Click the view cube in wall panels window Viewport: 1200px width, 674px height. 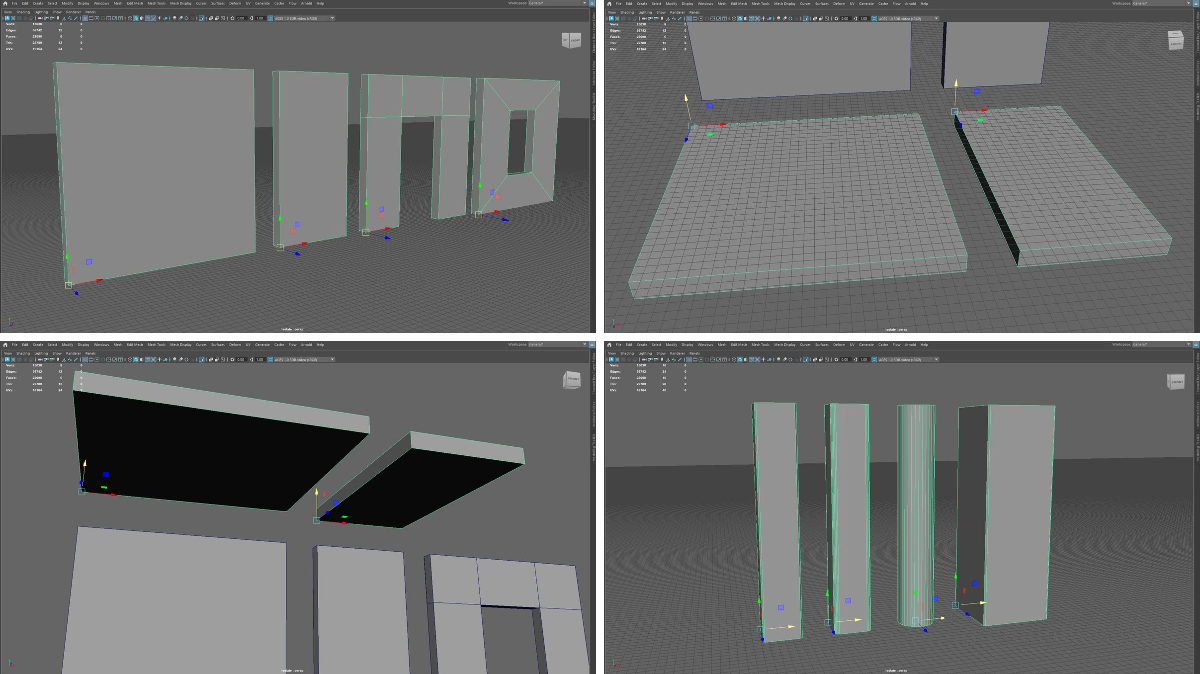pos(570,40)
